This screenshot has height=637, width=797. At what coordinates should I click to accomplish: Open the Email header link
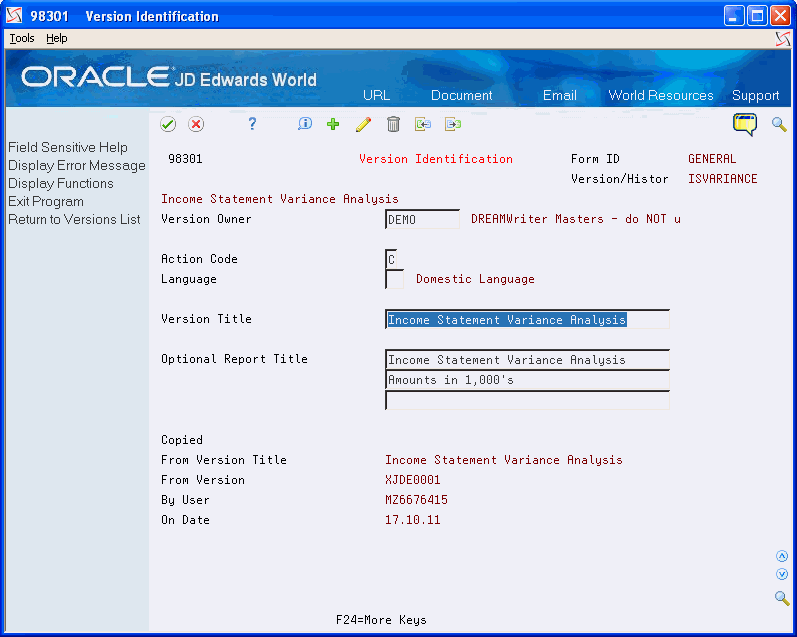tap(560, 96)
